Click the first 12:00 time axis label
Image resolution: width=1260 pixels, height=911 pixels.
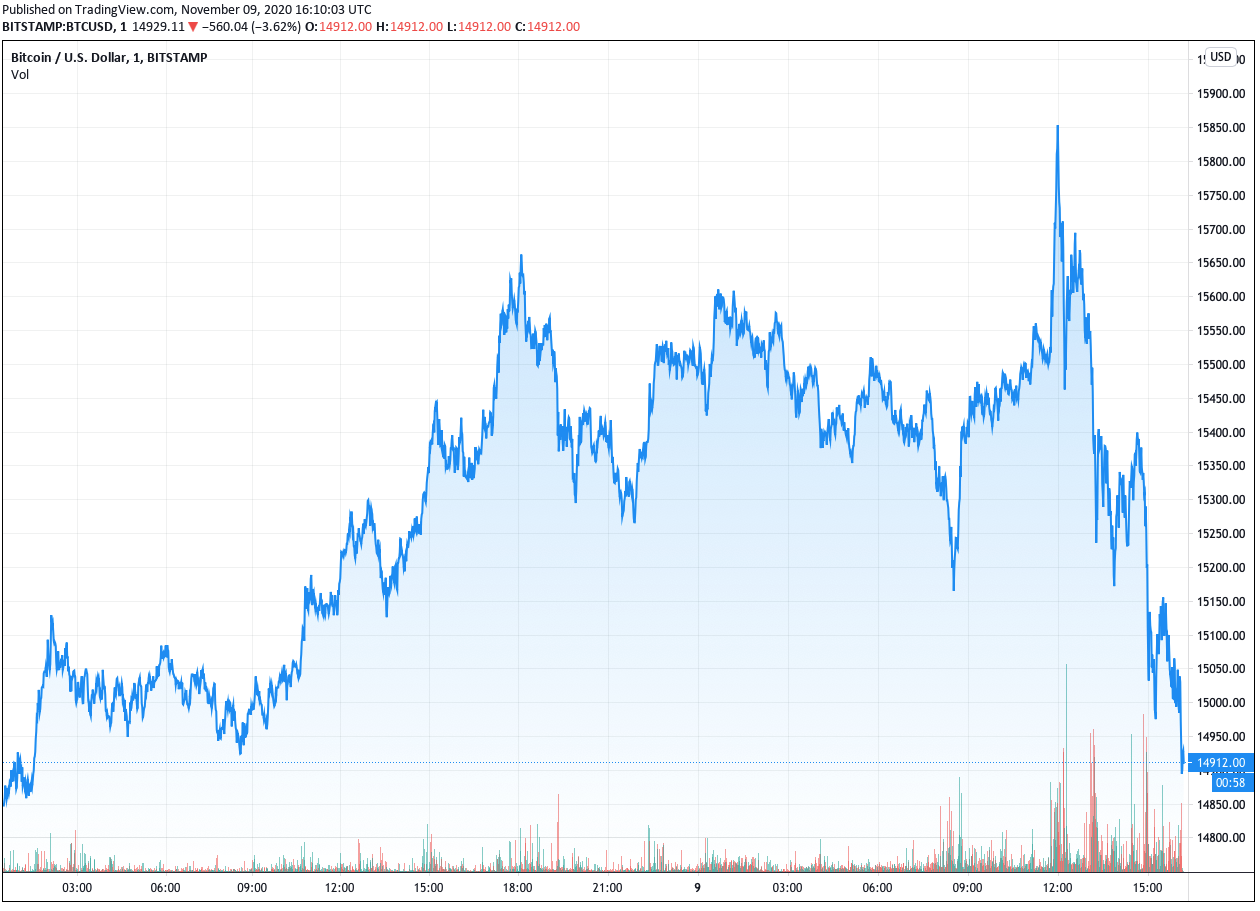[x=339, y=888]
